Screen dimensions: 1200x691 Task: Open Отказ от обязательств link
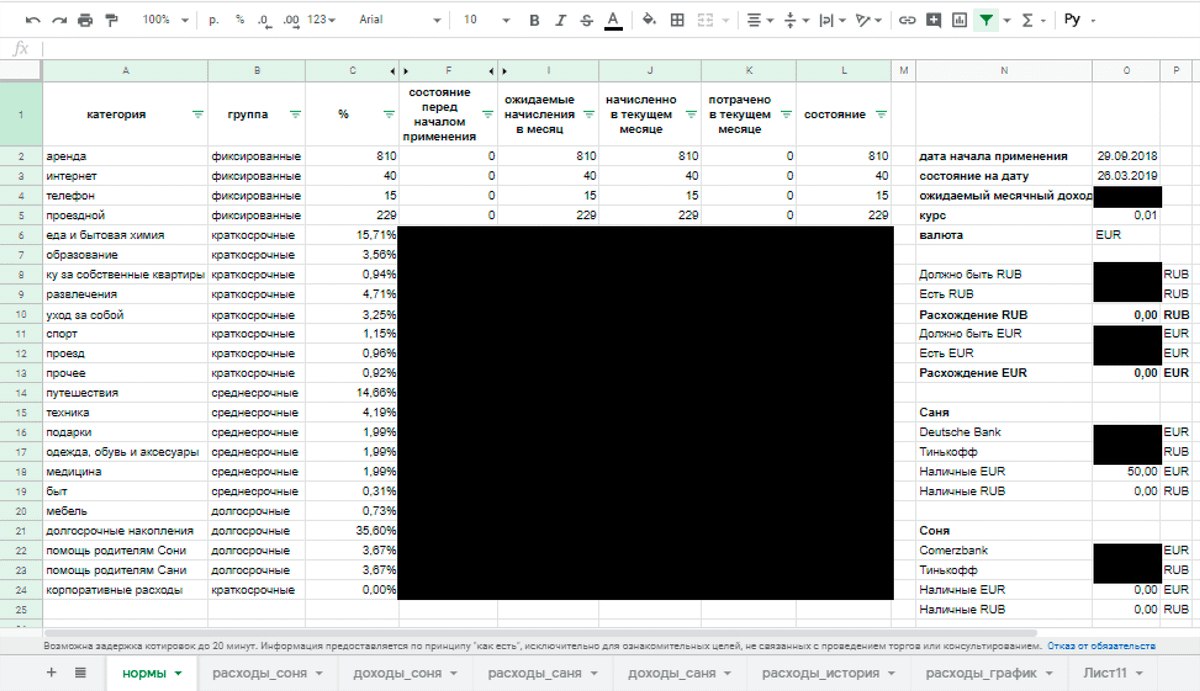pos(1101,646)
